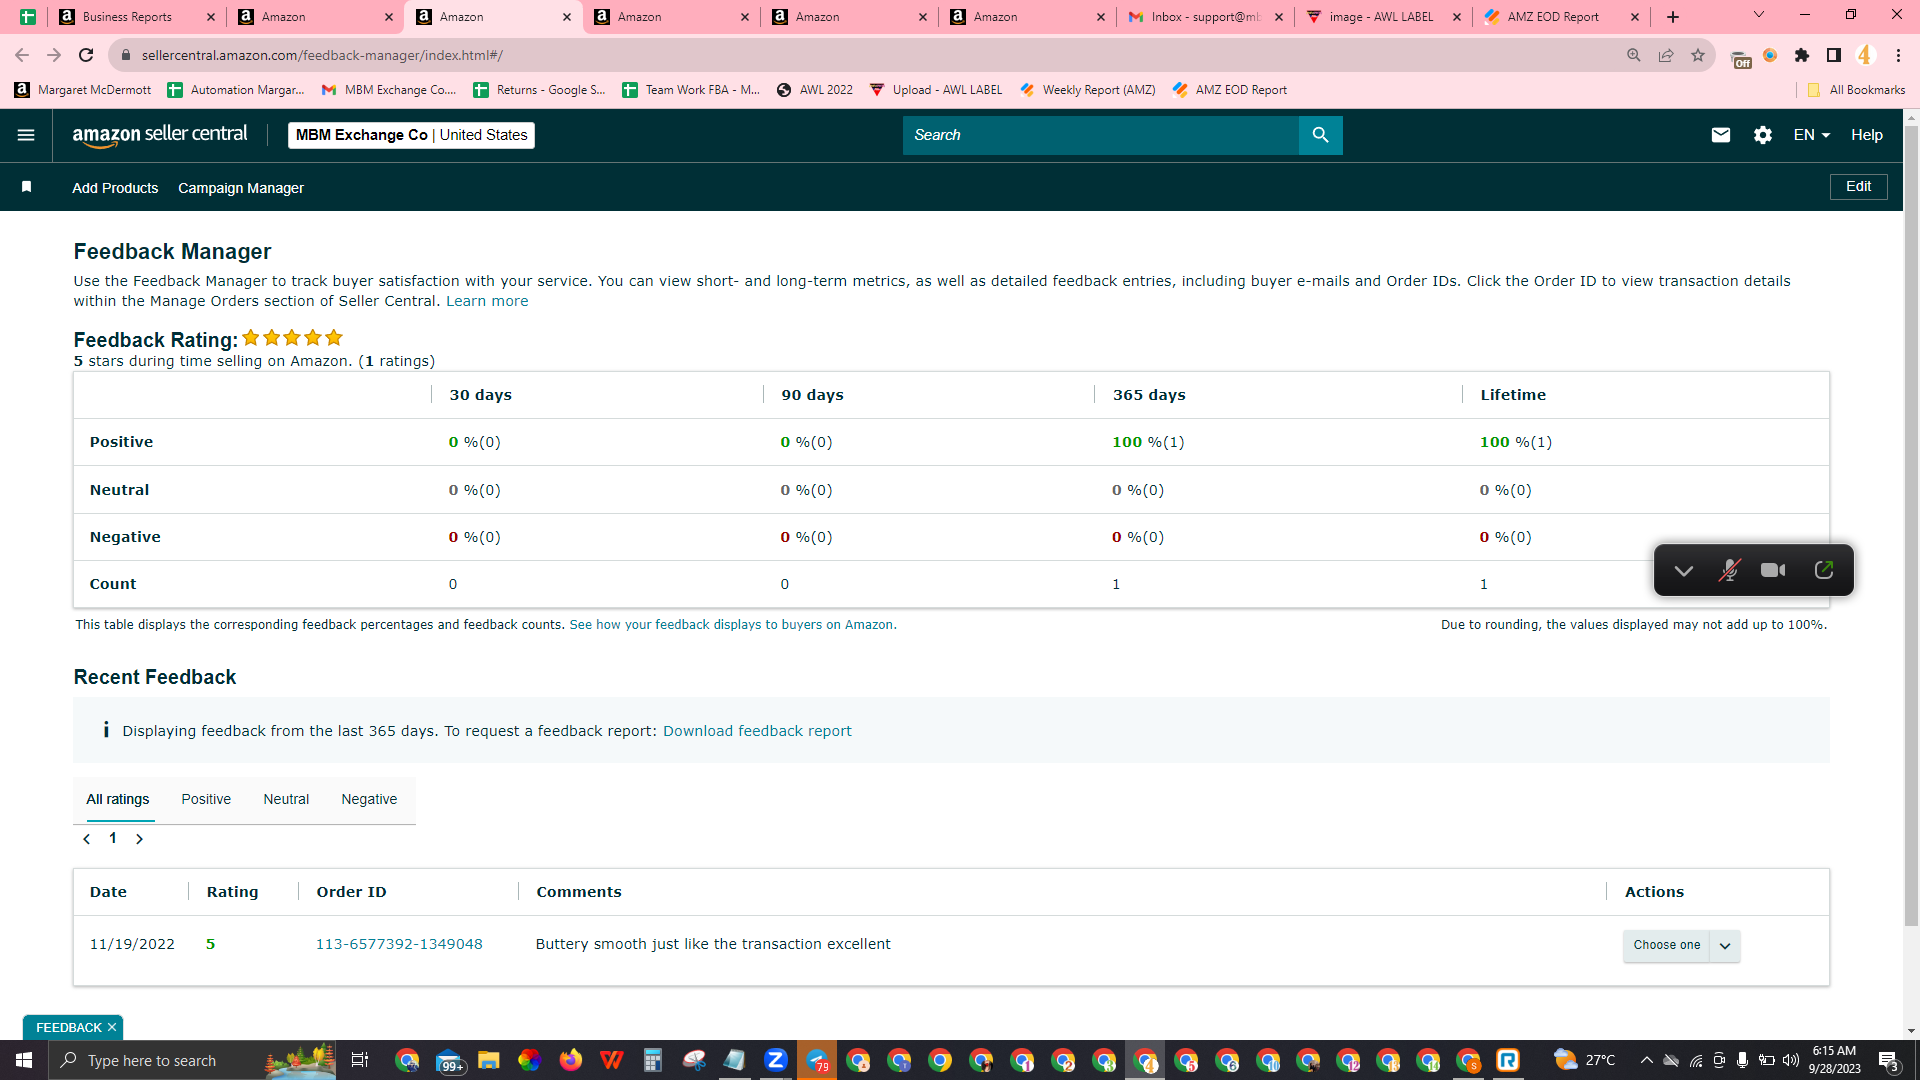Viewport: 1920px width, 1080px height.
Task: Go to the previous feedback page
Action: tap(87, 839)
